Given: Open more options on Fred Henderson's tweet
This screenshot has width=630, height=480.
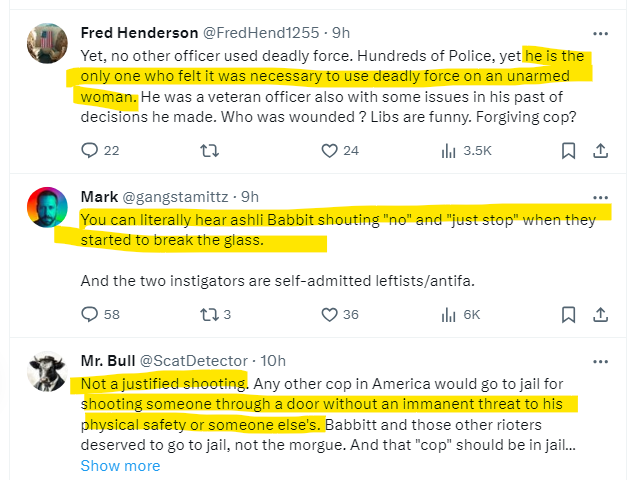Looking at the screenshot, I should 600,31.
